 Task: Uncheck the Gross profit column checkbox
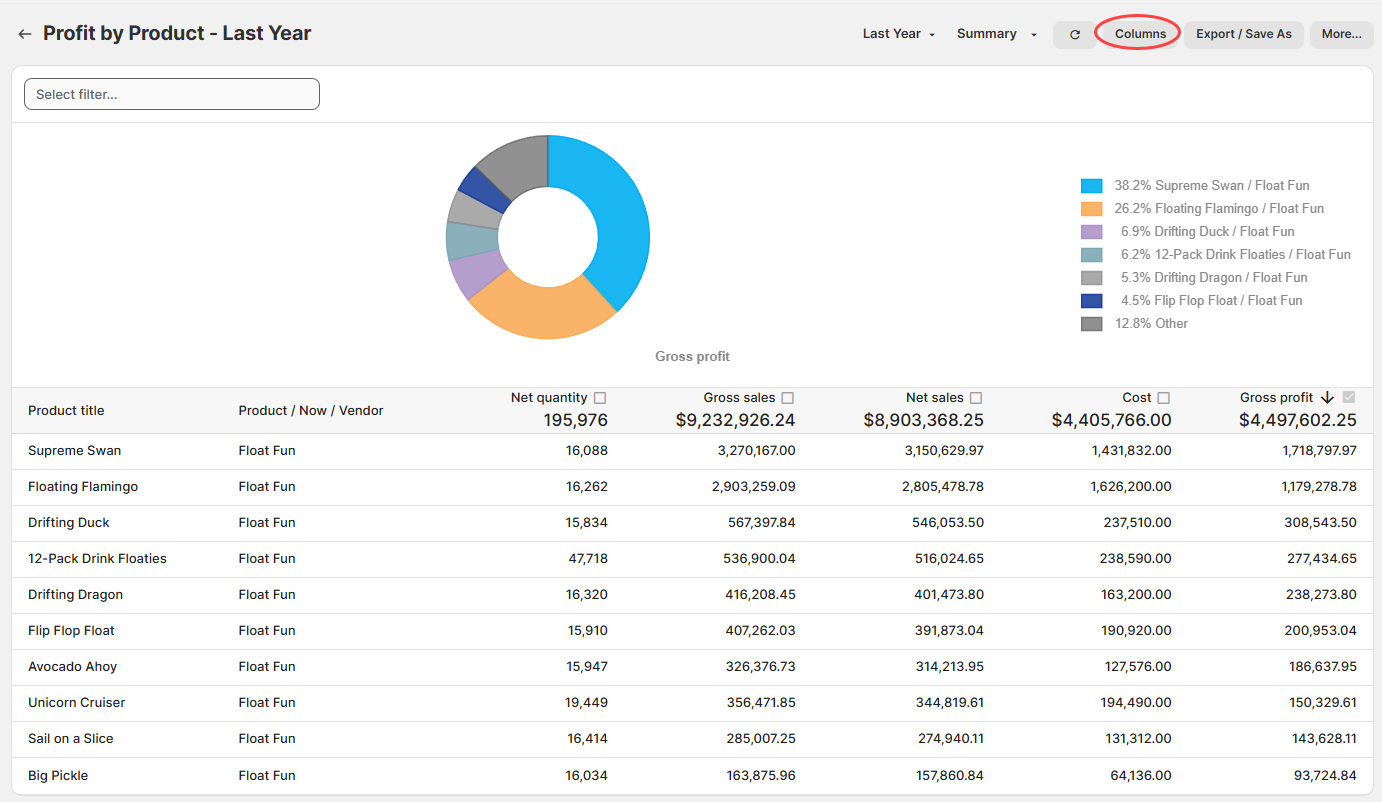(x=1349, y=398)
